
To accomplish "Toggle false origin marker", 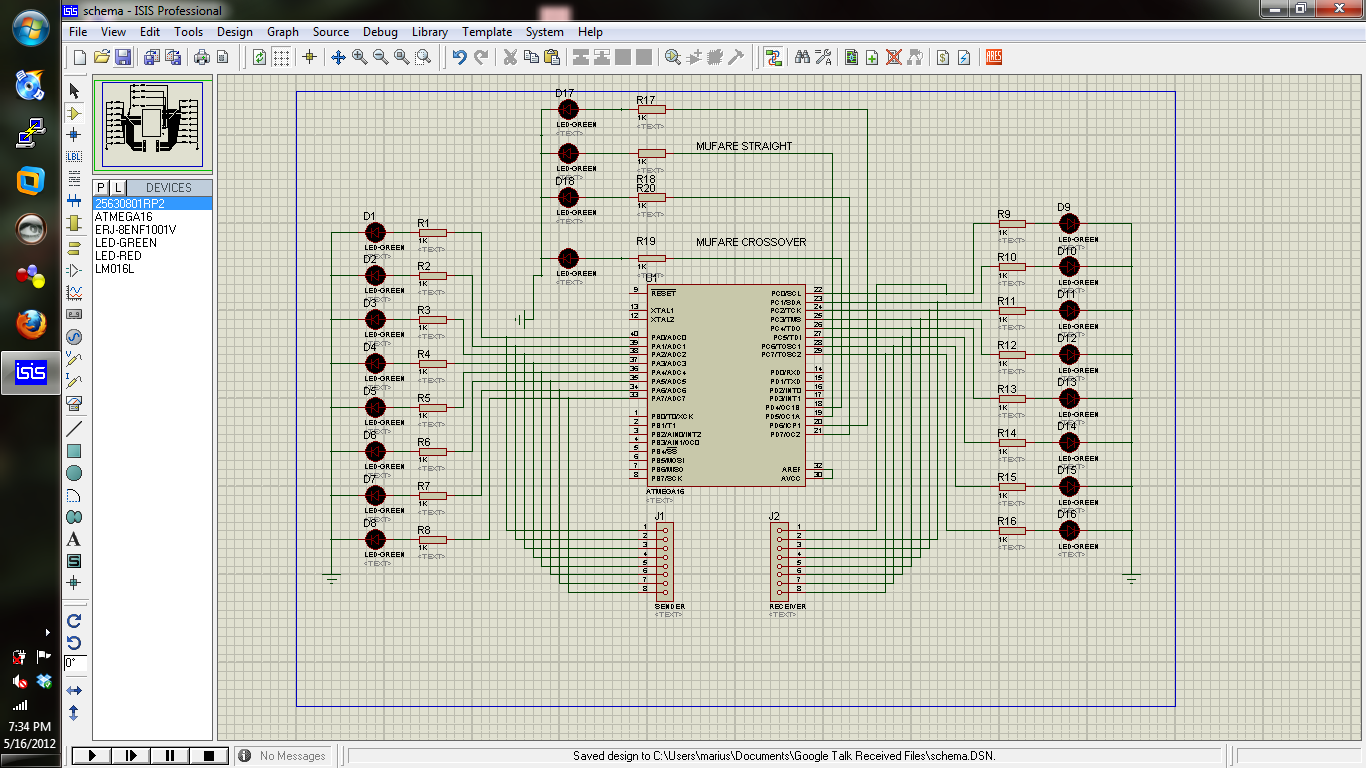I will coord(309,57).
